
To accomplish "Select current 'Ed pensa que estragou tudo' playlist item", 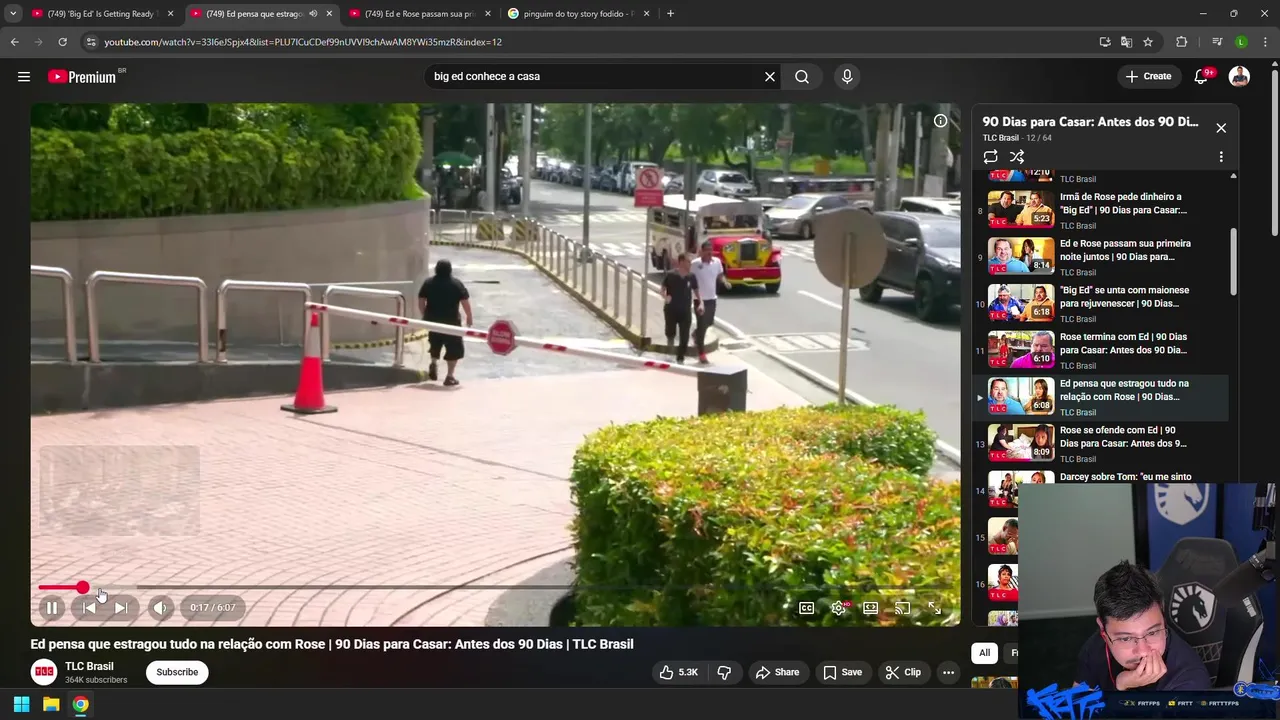I will [x=1102, y=397].
